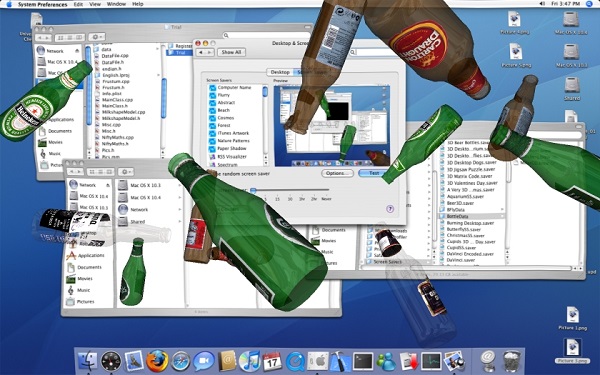Launch MSN Messenger from the Dock
The width and height of the screenshot is (600, 375).
coord(386,361)
